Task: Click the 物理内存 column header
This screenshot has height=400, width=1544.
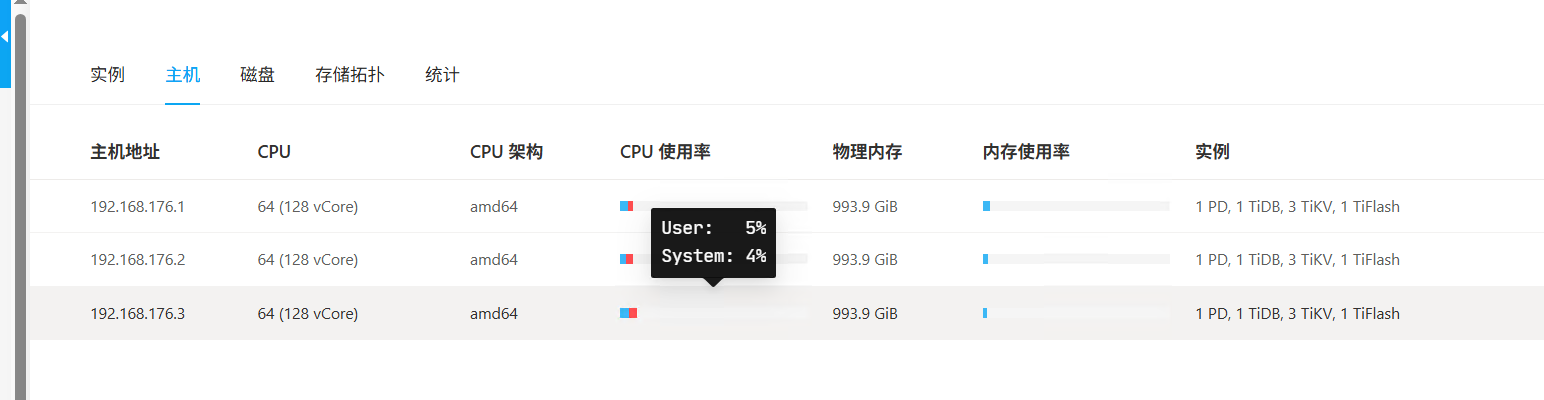Action: 867,152
